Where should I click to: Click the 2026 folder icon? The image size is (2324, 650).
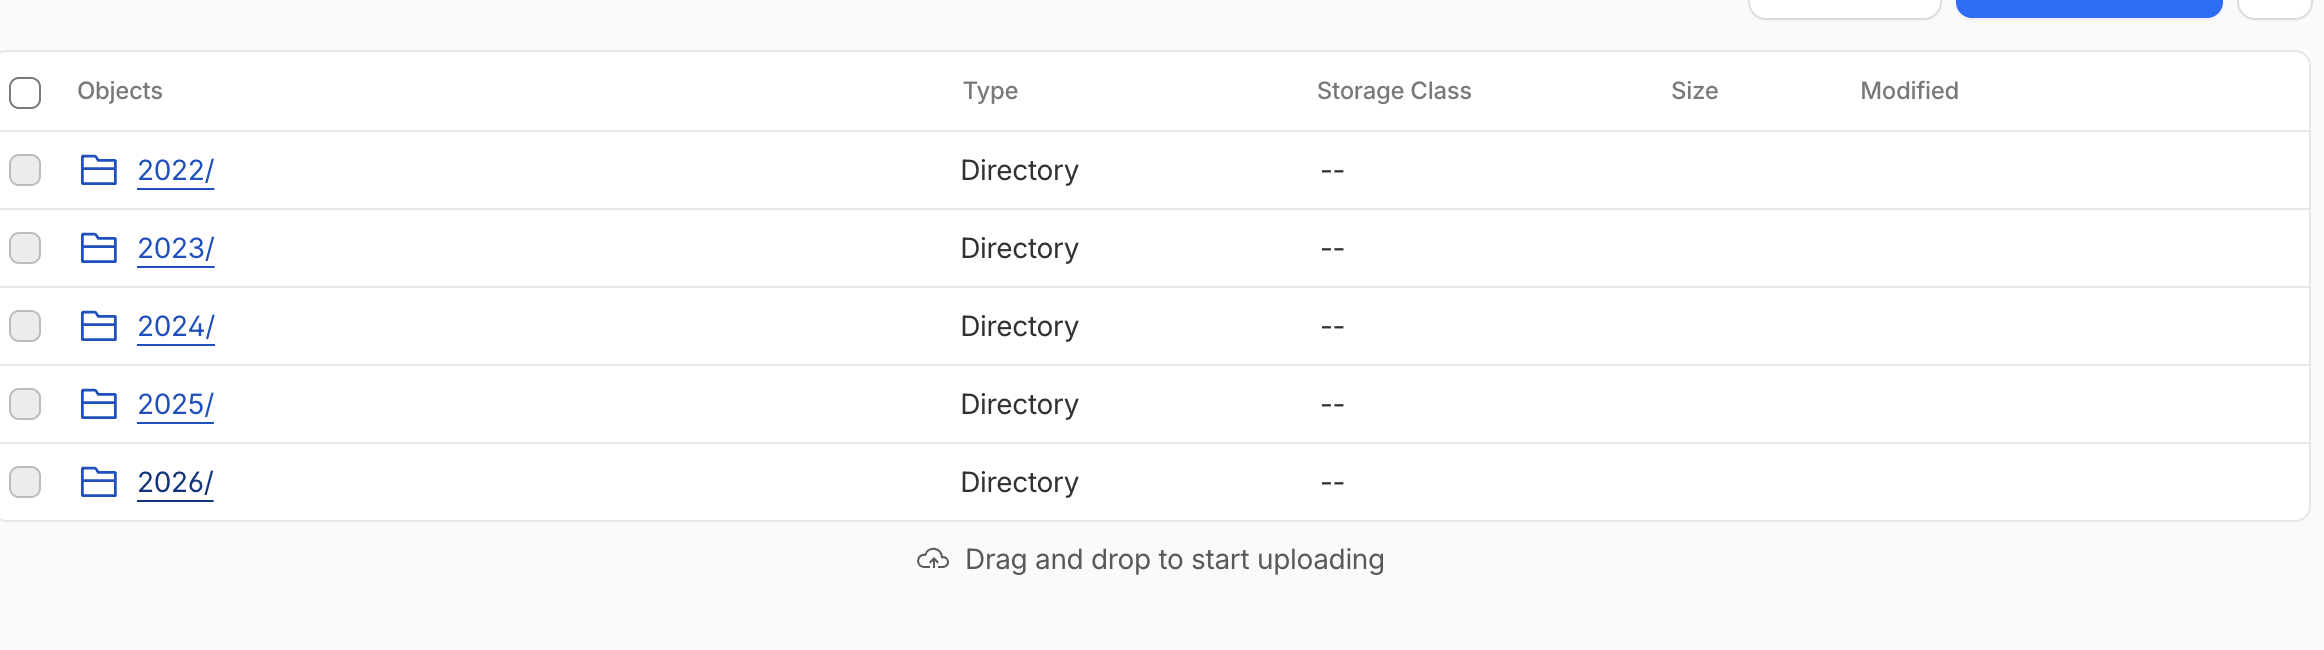pyautogui.click(x=98, y=482)
